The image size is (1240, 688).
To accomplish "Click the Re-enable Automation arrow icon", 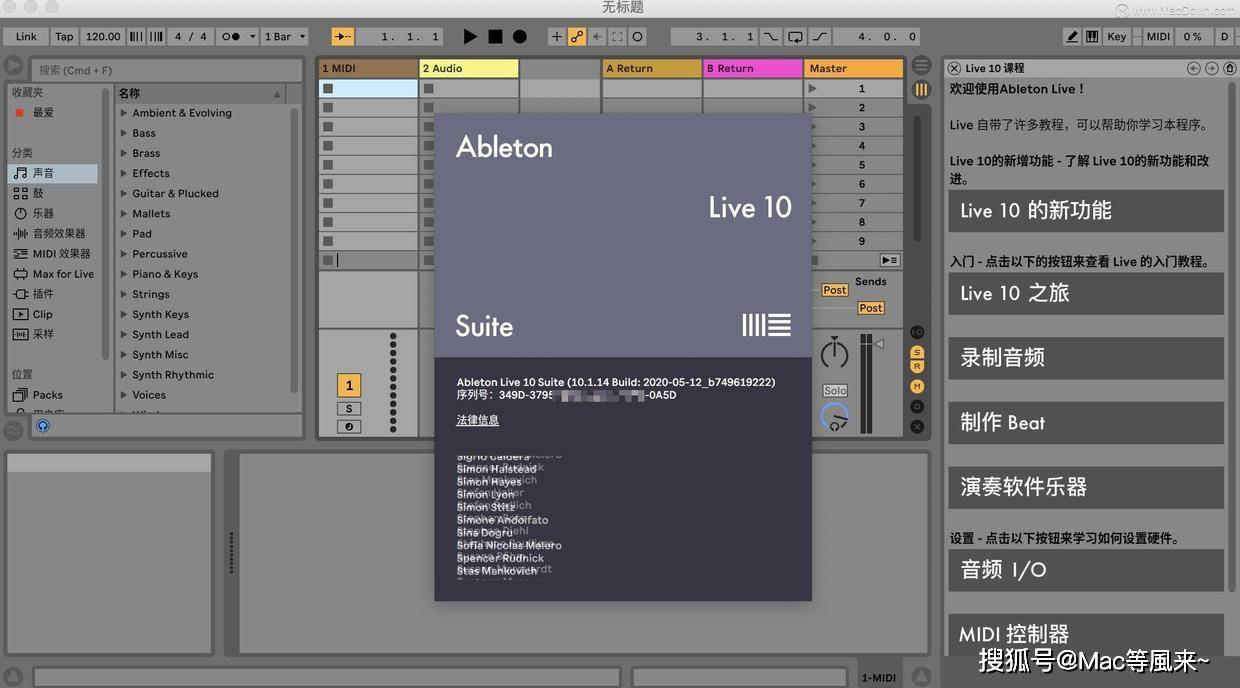I will pyautogui.click(x=597, y=36).
